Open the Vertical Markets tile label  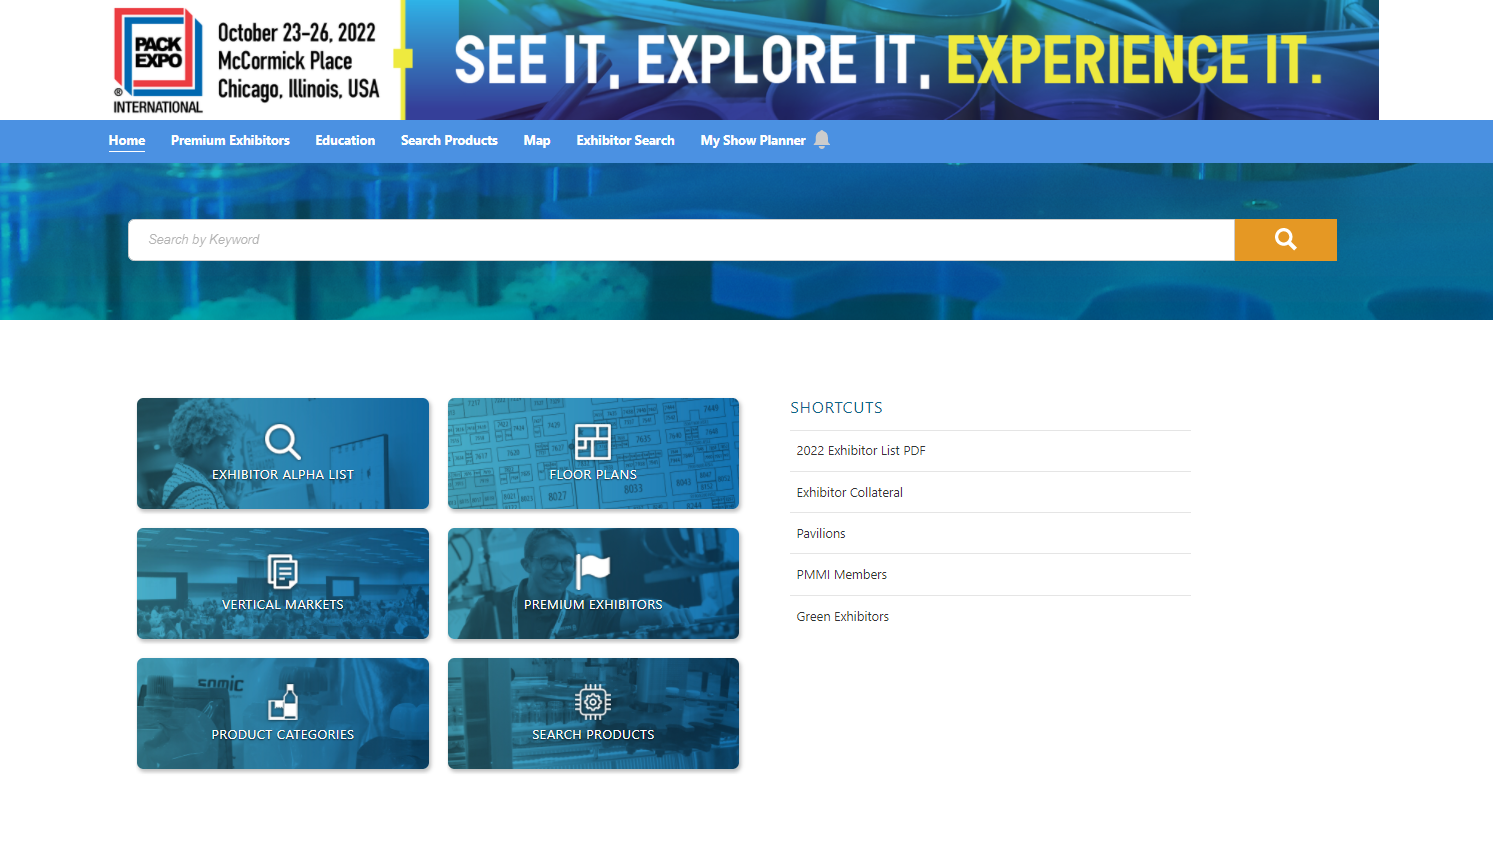[x=283, y=605]
